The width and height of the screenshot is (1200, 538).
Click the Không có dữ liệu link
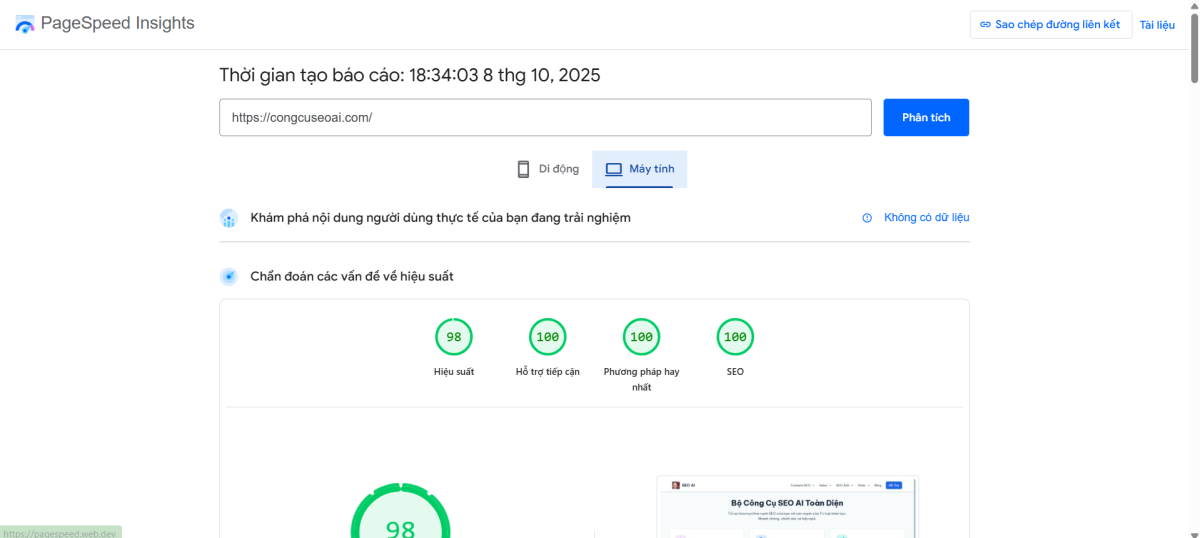[x=926, y=218]
